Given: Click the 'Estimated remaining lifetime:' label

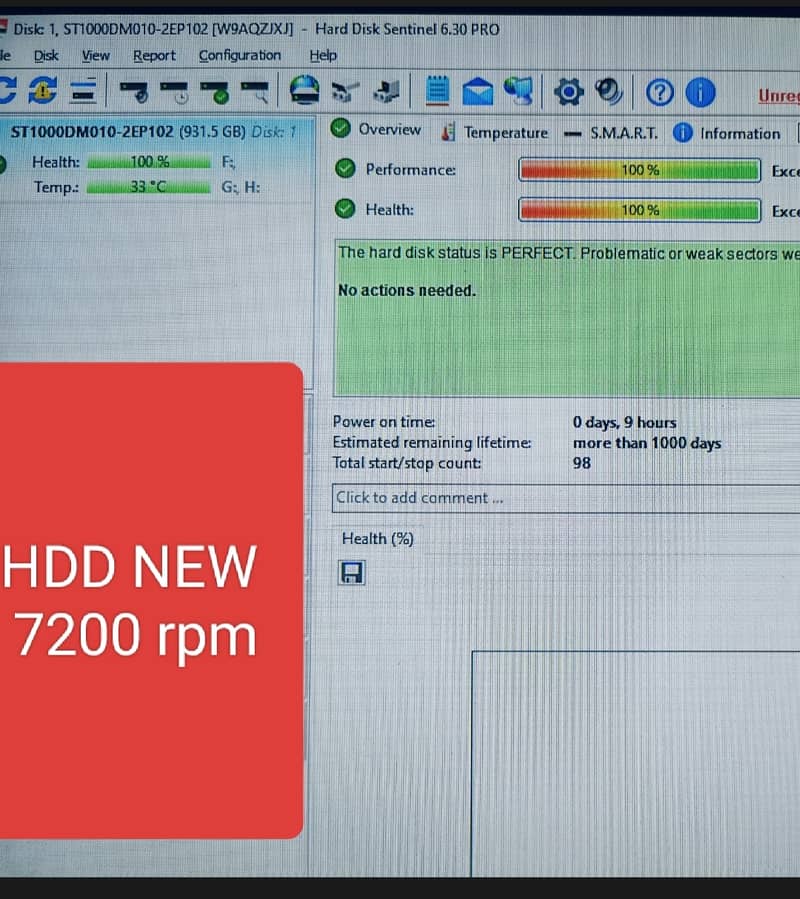Looking at the screenshot, I should click(x=432, y=443).
